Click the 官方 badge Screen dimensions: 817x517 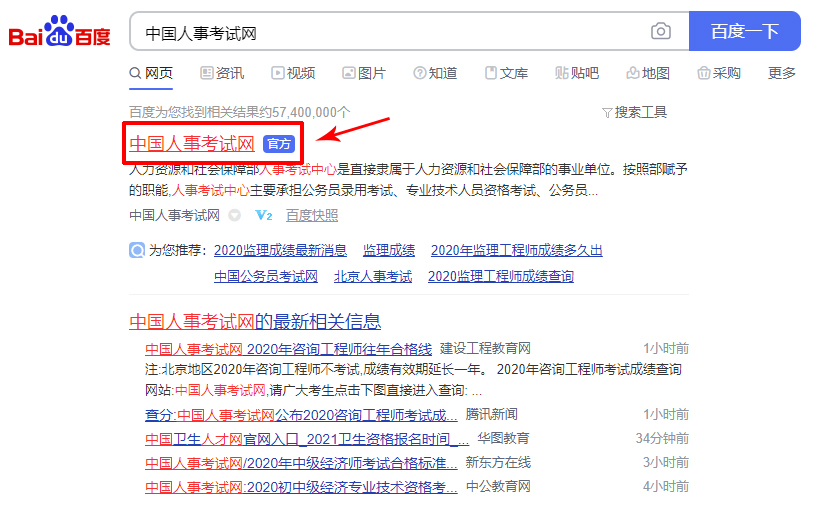coord(279,144)
